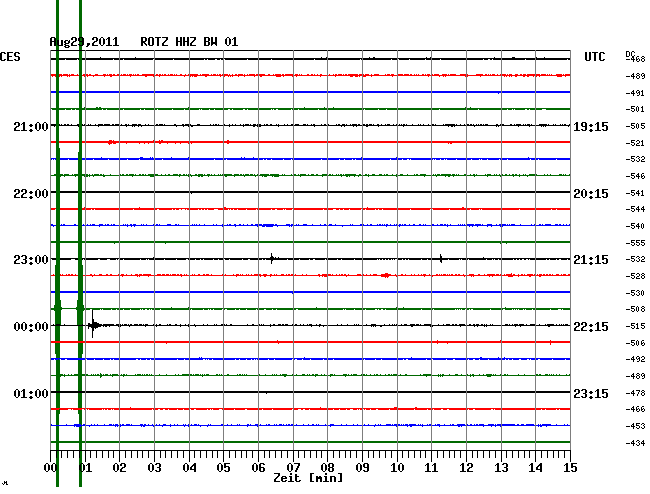Click the seismic spike on the 00:00 trace
Screen dimensions: 650x494
[93, 324]
